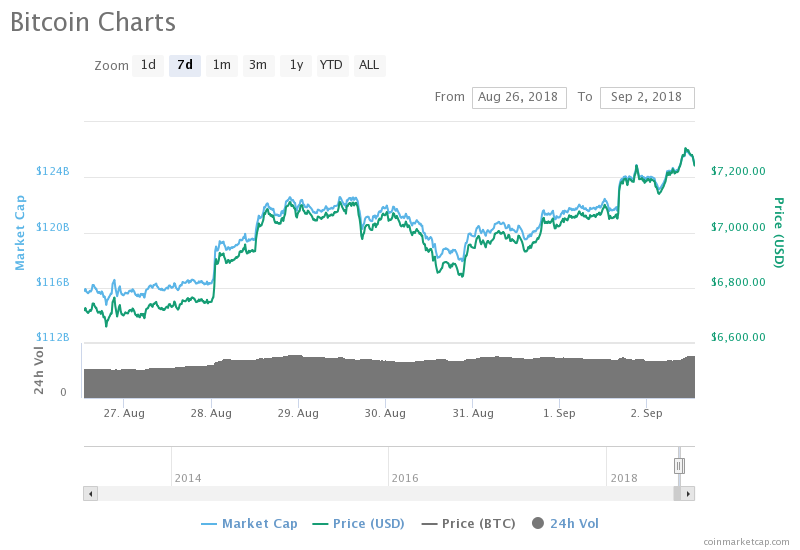
Task: Click the 29. Aug axis label
Action: point(298,413)
